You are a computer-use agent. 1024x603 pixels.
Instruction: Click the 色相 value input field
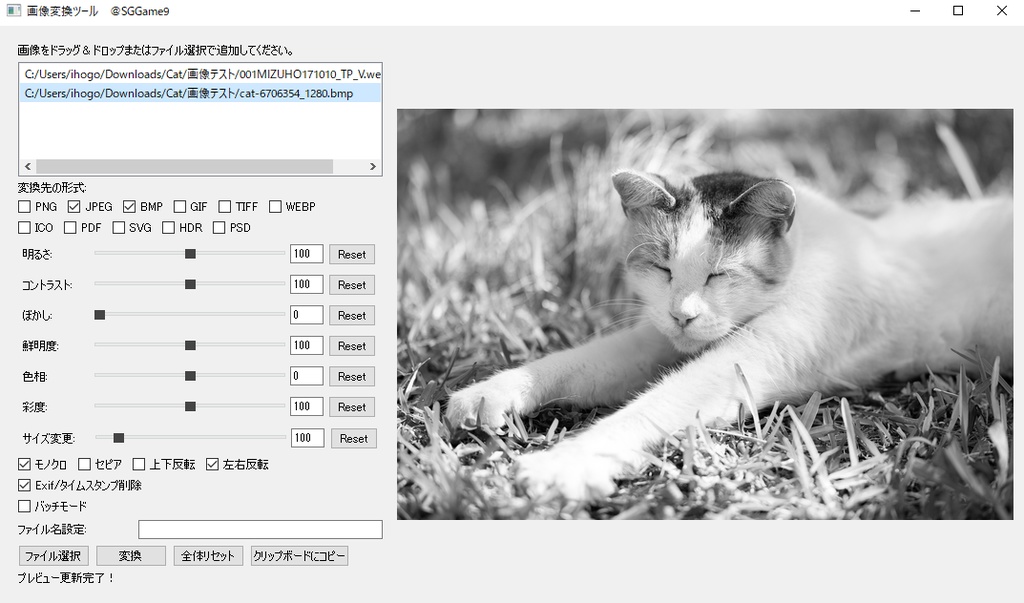pos(307,376)
